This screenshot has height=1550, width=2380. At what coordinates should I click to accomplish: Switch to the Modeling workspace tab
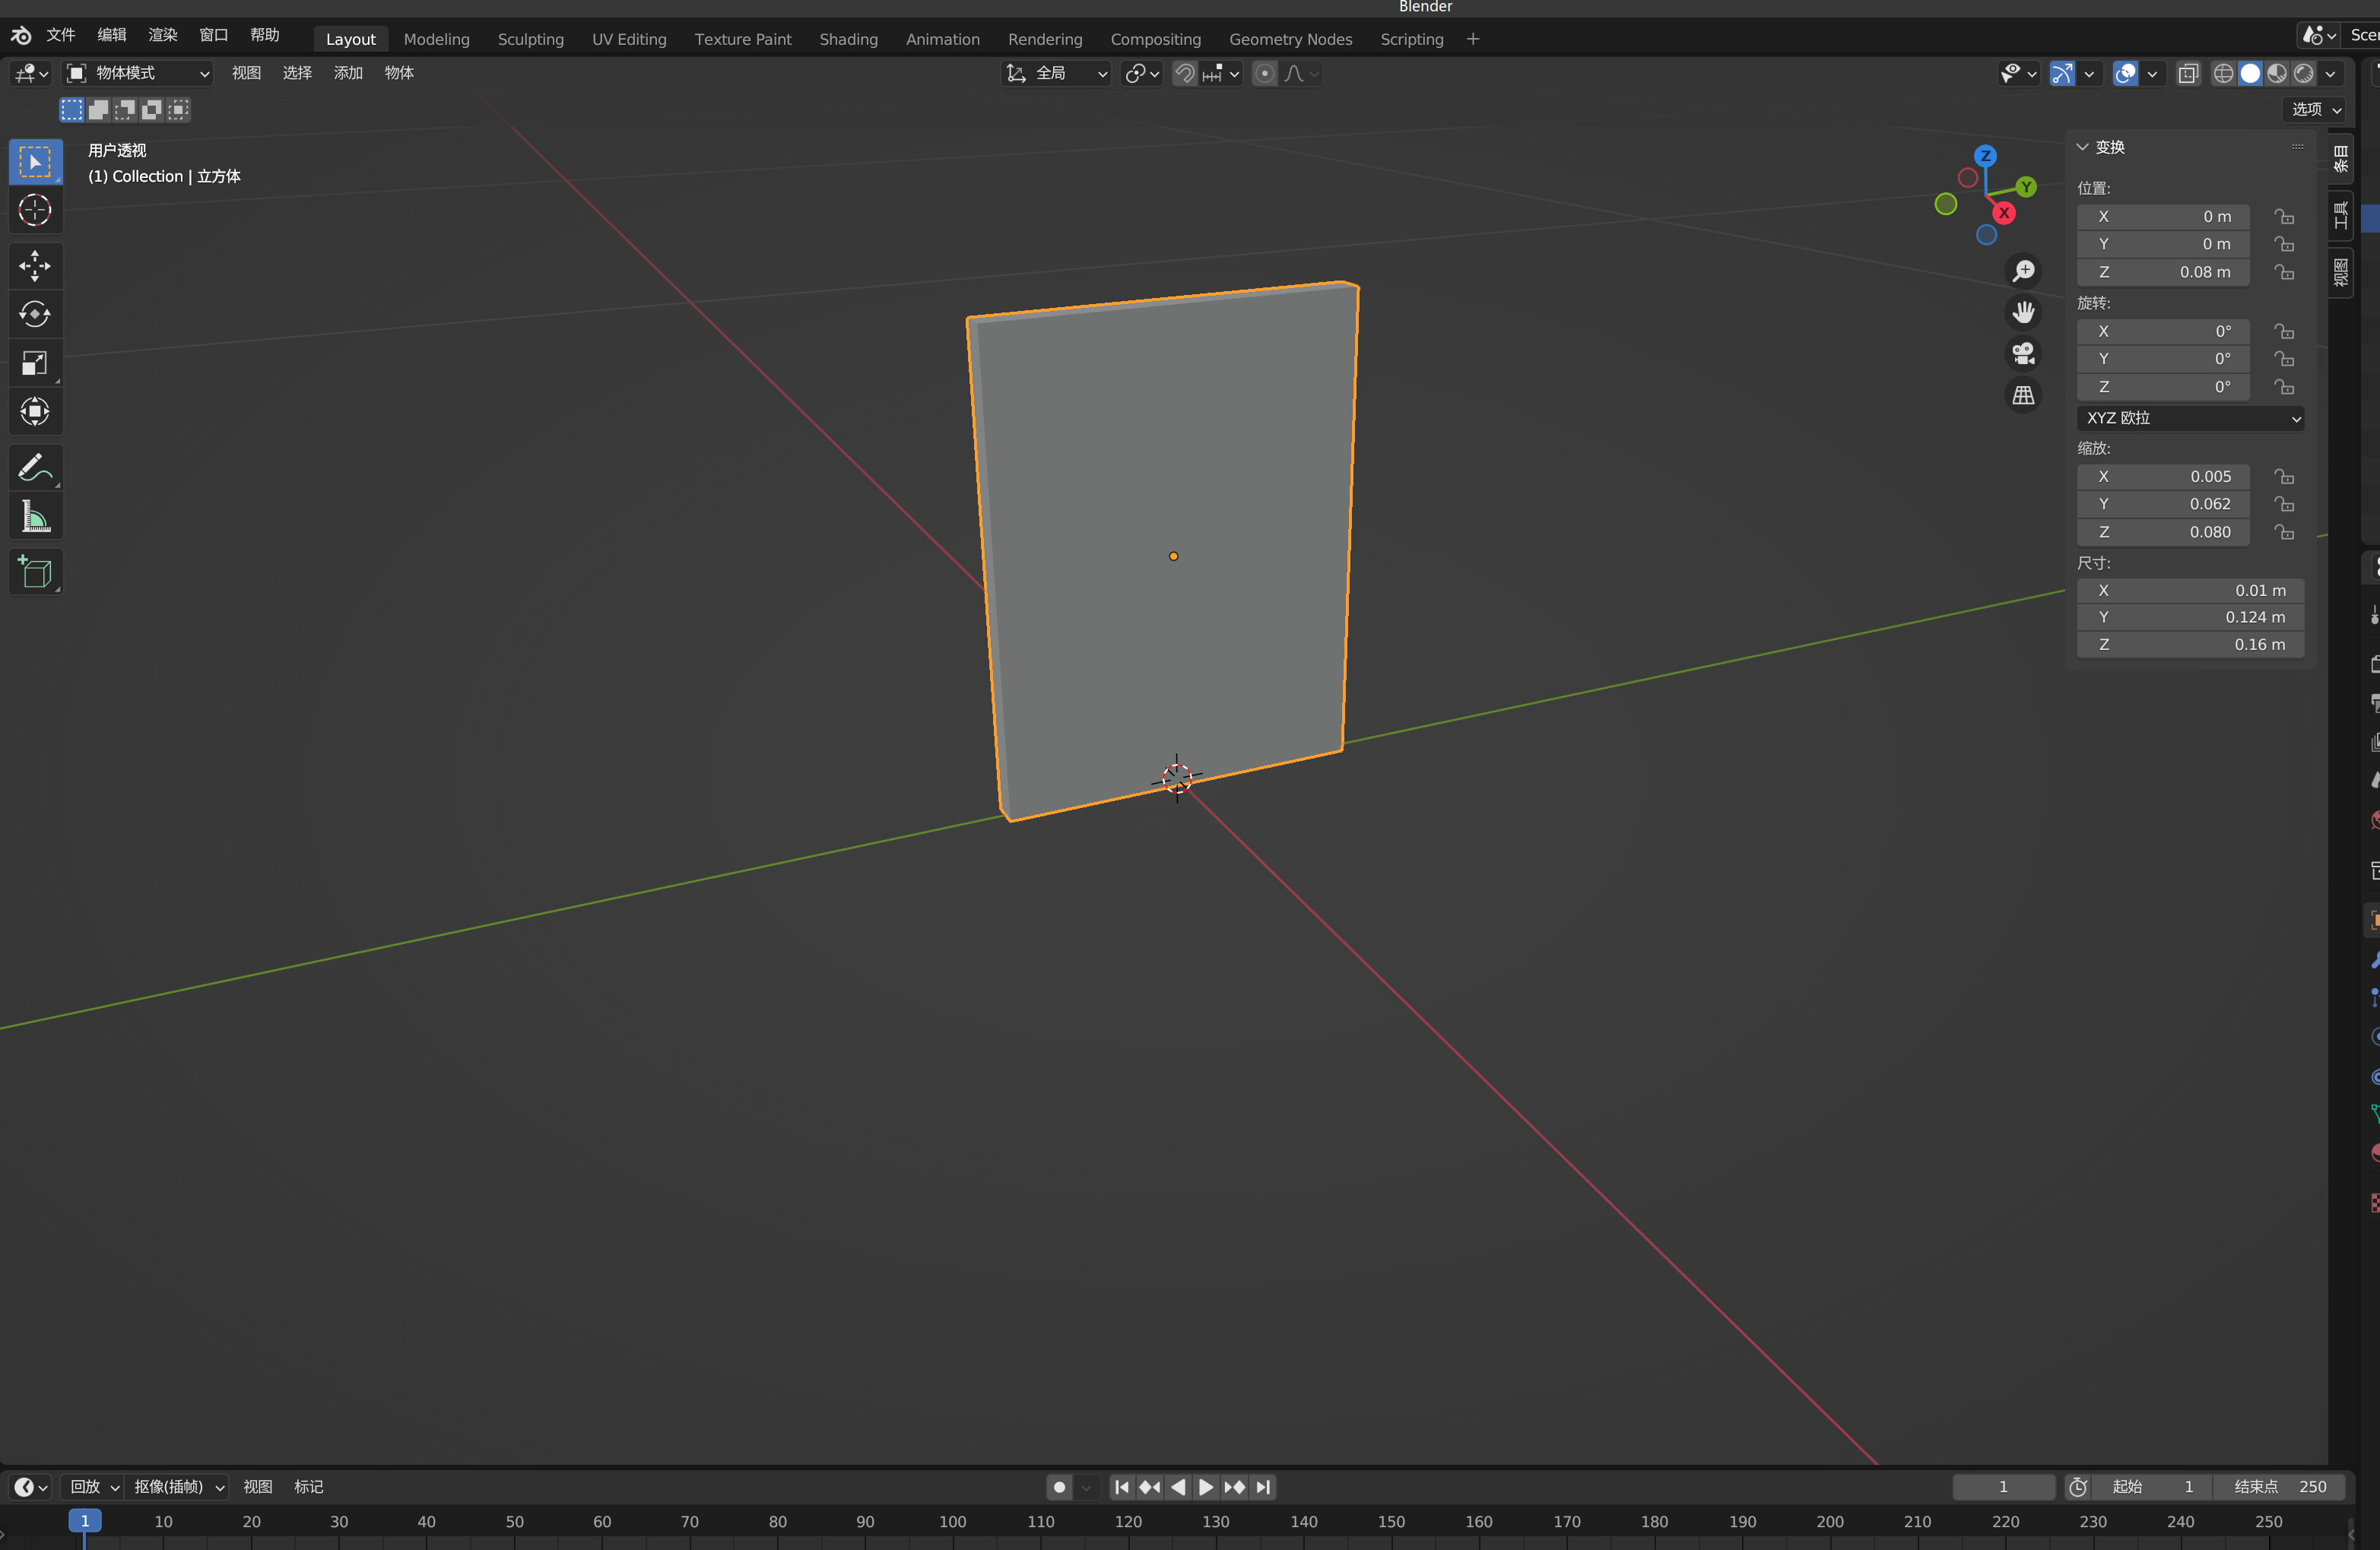tap(436, 39)
